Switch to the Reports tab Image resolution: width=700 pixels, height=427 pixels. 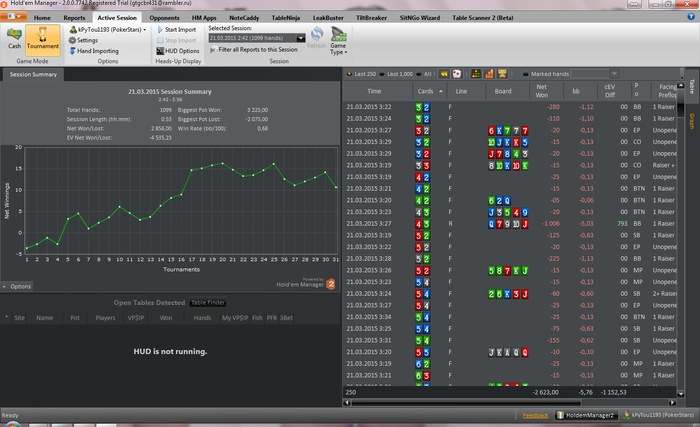point(74,18)
